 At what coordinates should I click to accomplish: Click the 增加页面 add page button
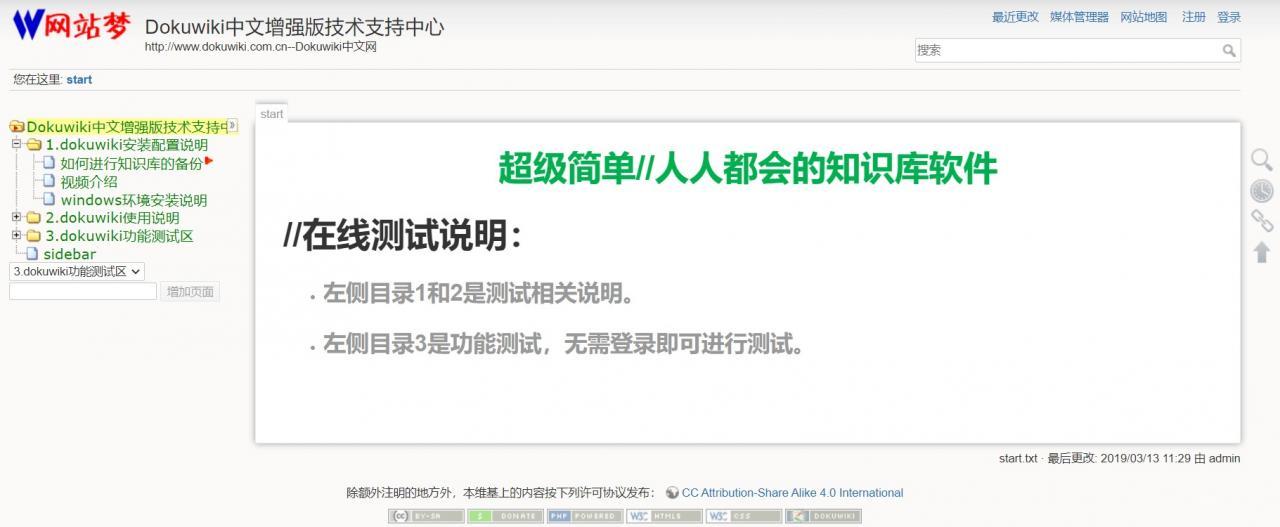pos(190,292)
